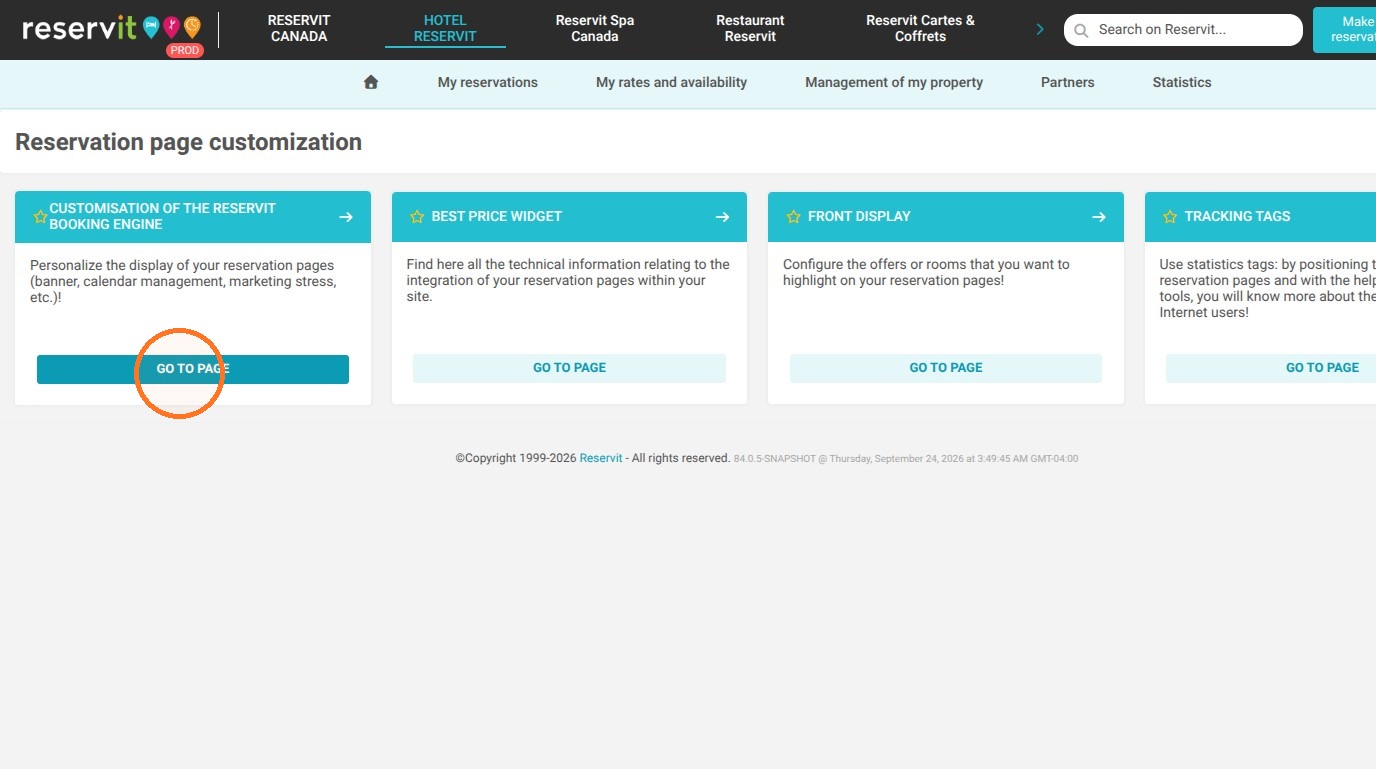Open My reservations menu
This screenshot has height=769, width=1376.
488,82
